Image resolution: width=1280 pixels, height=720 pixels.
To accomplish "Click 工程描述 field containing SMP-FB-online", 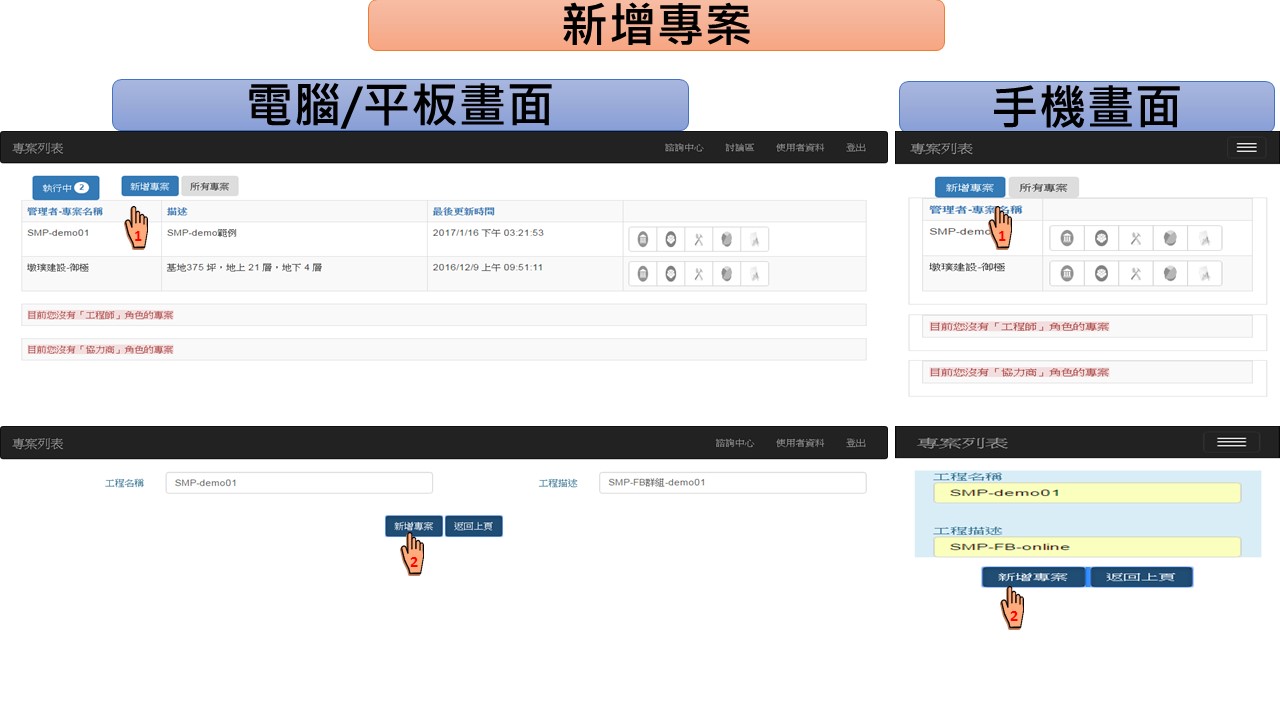I will pyautogui.click(x=1087, y=547).
